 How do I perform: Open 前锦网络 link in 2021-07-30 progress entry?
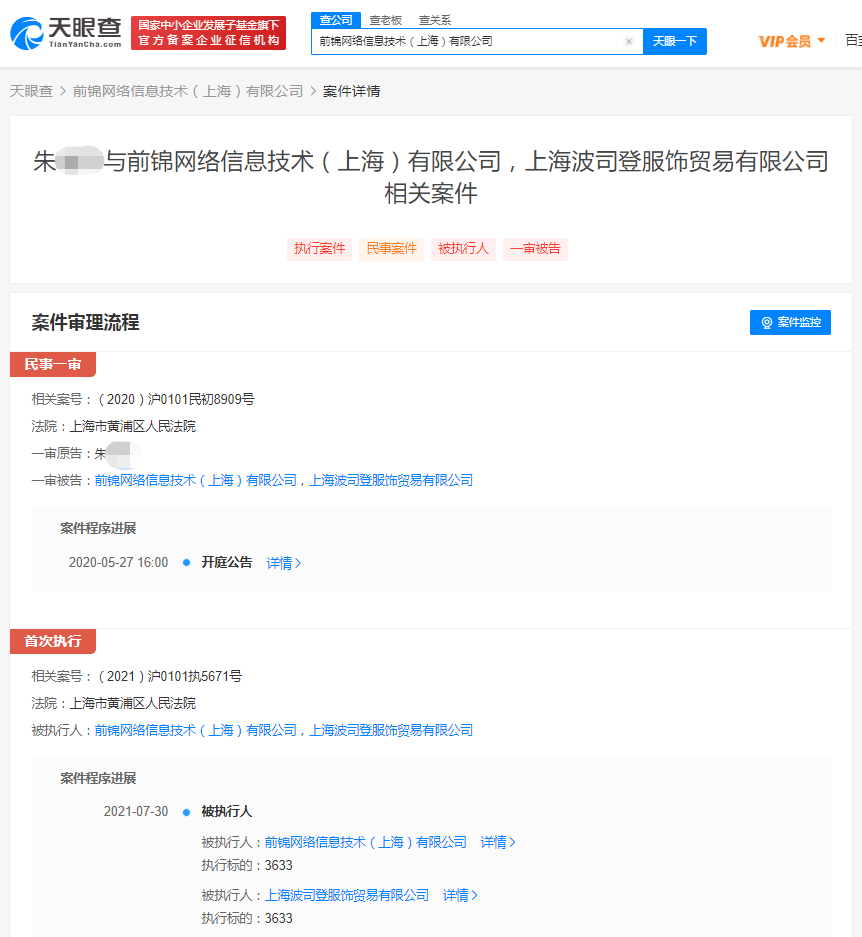365,842
